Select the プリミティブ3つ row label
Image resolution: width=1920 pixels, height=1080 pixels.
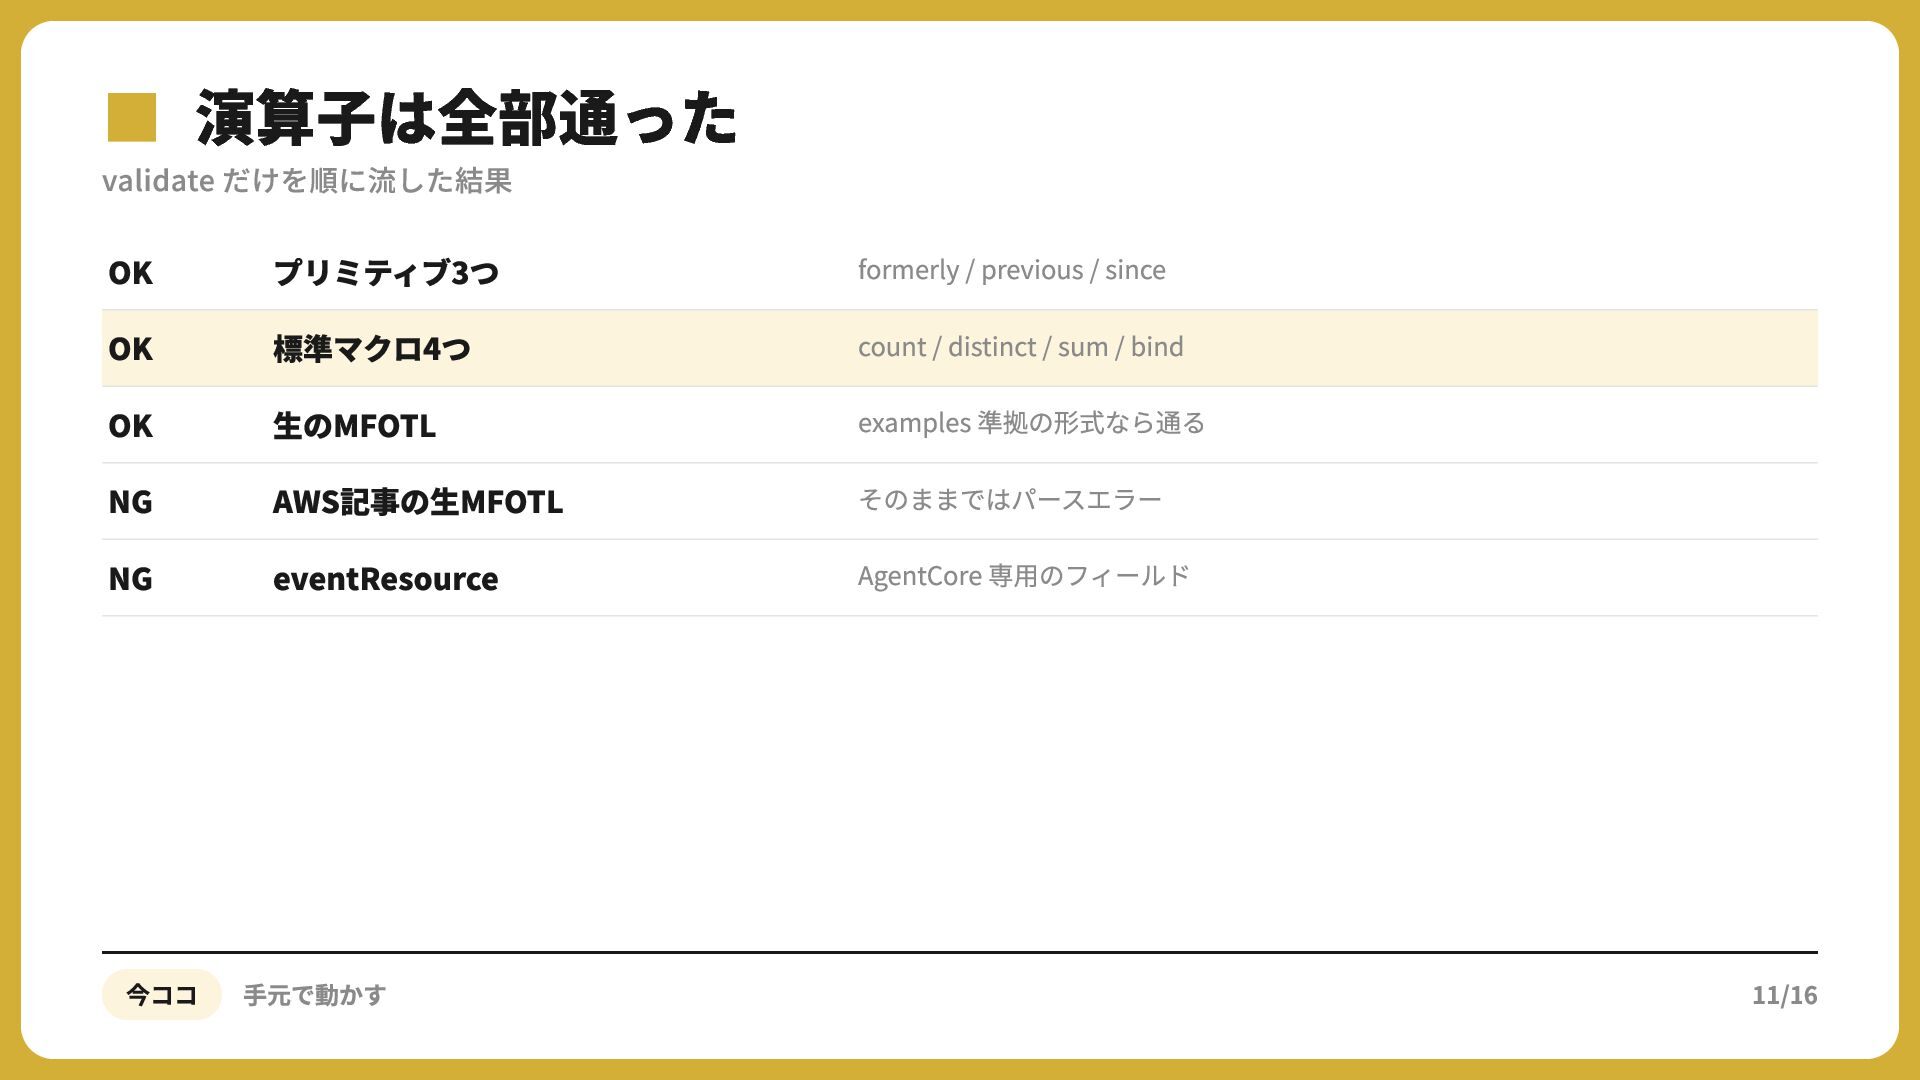point(386,273)
